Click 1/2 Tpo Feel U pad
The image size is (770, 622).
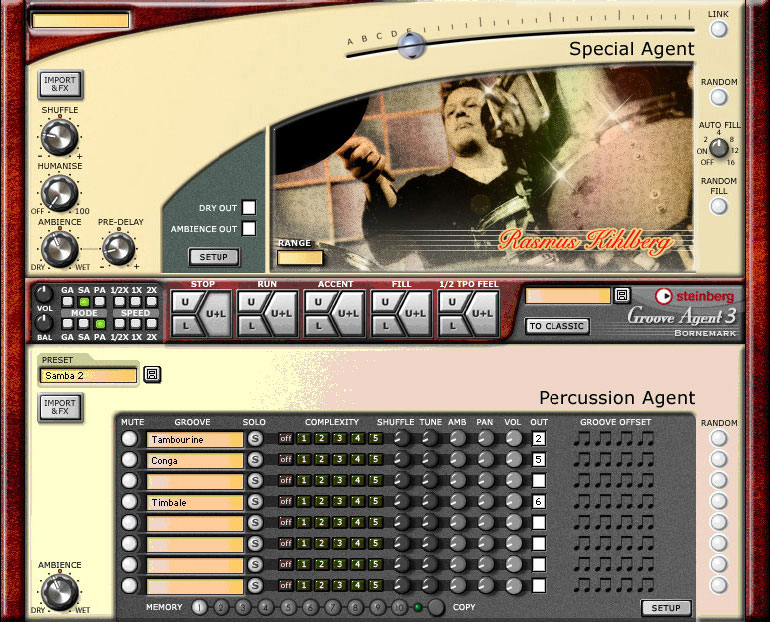tap(452, 302)
